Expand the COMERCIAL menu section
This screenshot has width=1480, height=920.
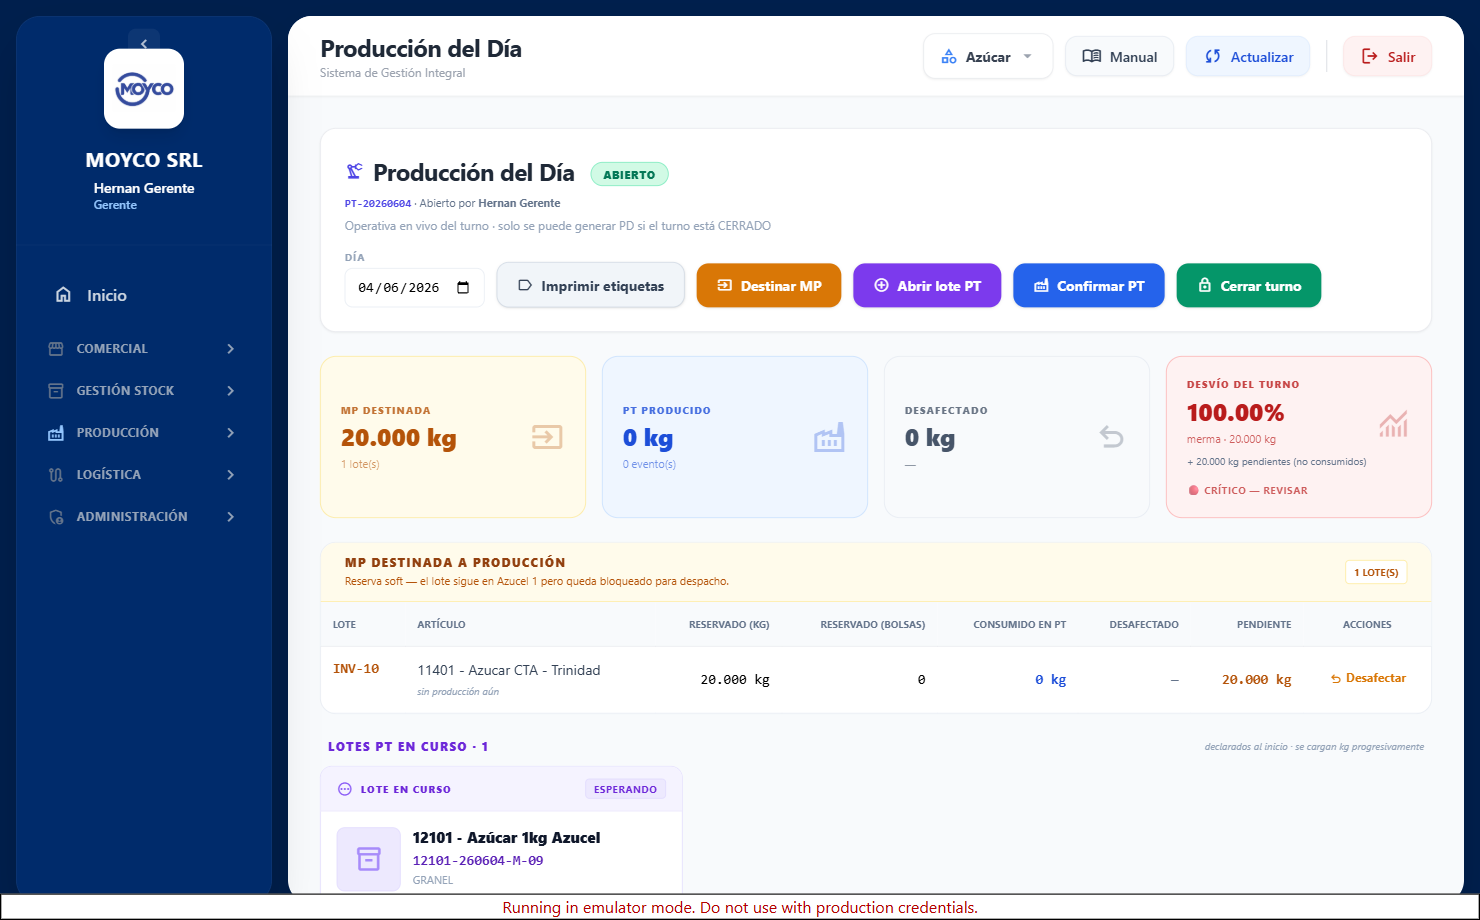coord(144,349)
